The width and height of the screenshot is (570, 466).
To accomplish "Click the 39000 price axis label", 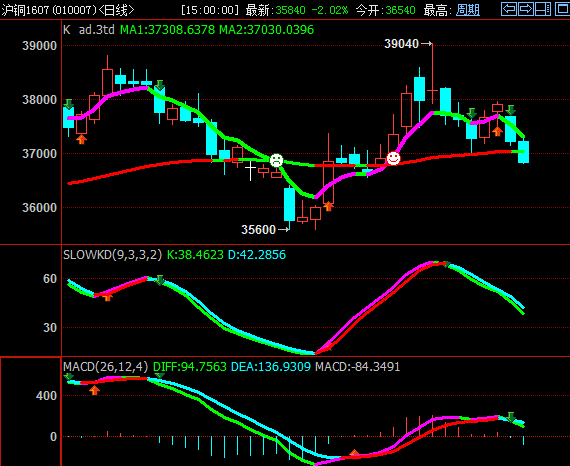I will [40, 46].
